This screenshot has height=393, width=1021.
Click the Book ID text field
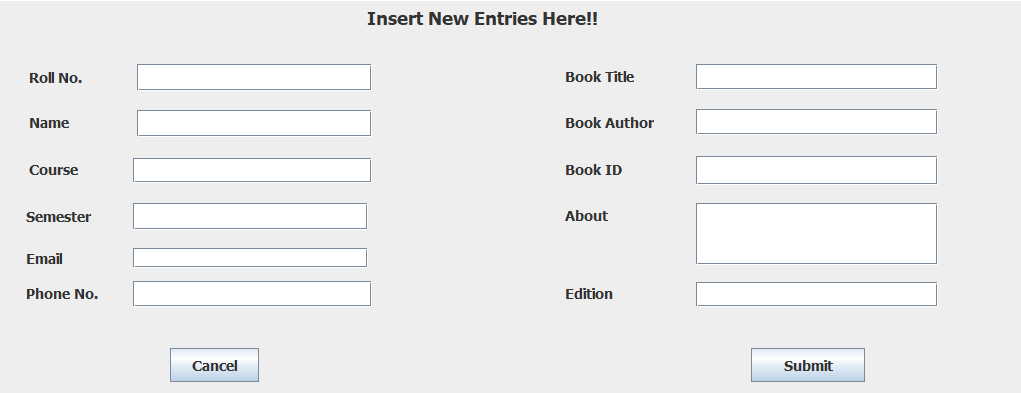point(817,170)
